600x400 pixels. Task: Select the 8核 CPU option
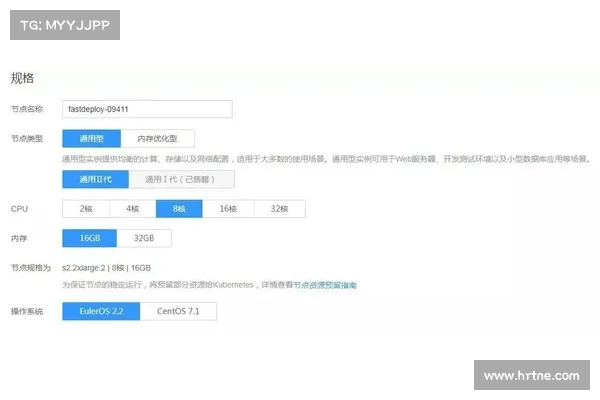point(179,209)
